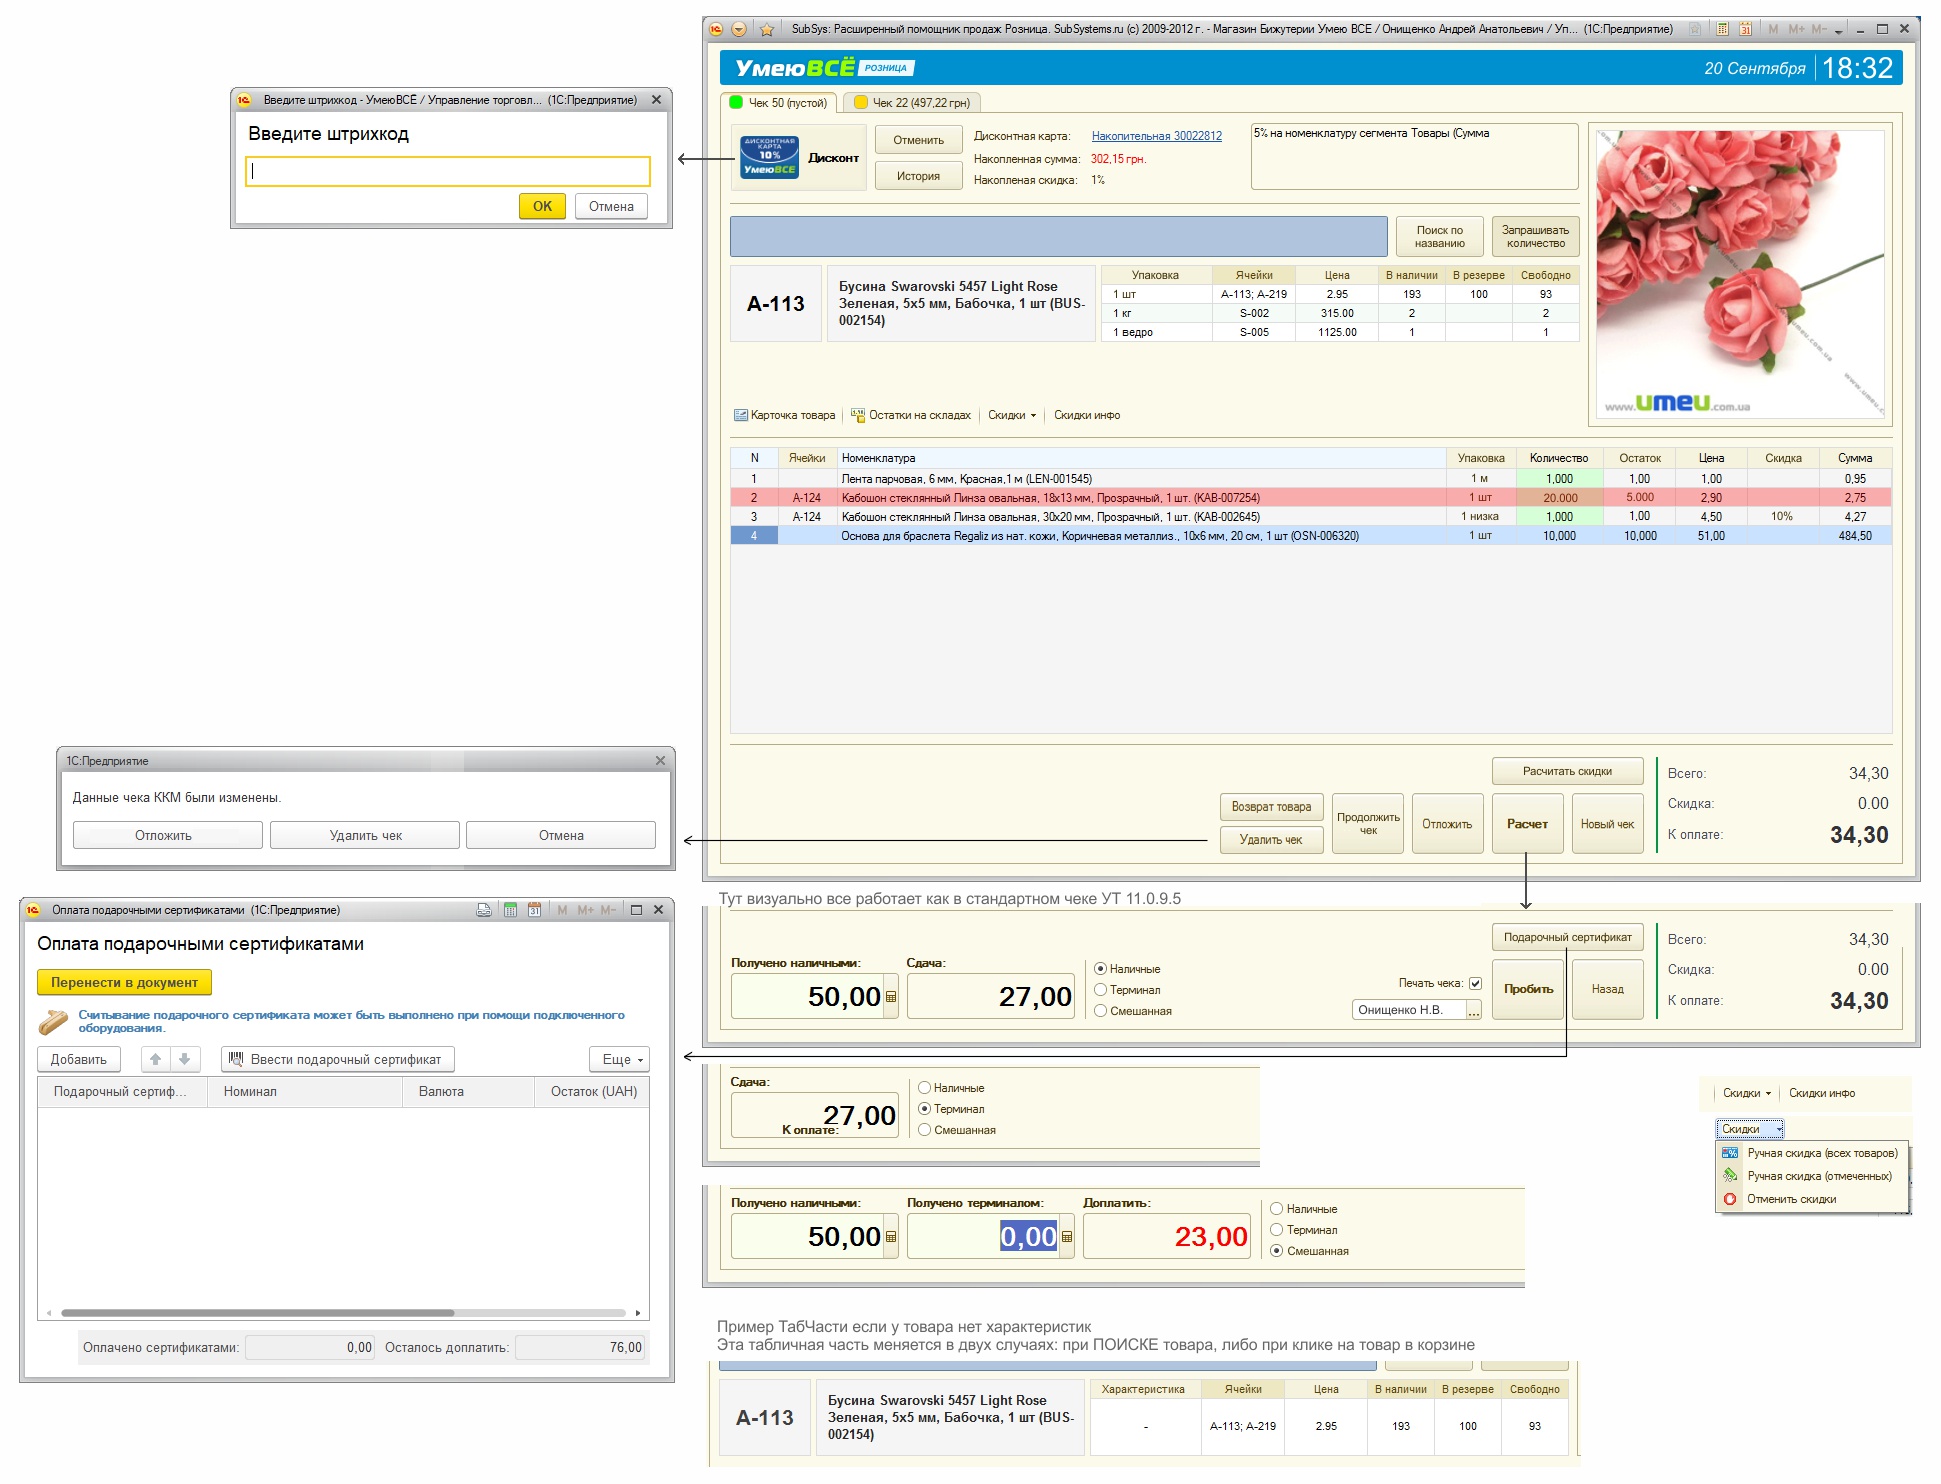Open the calendar icon in main title bar

(x=1745, y=29)
